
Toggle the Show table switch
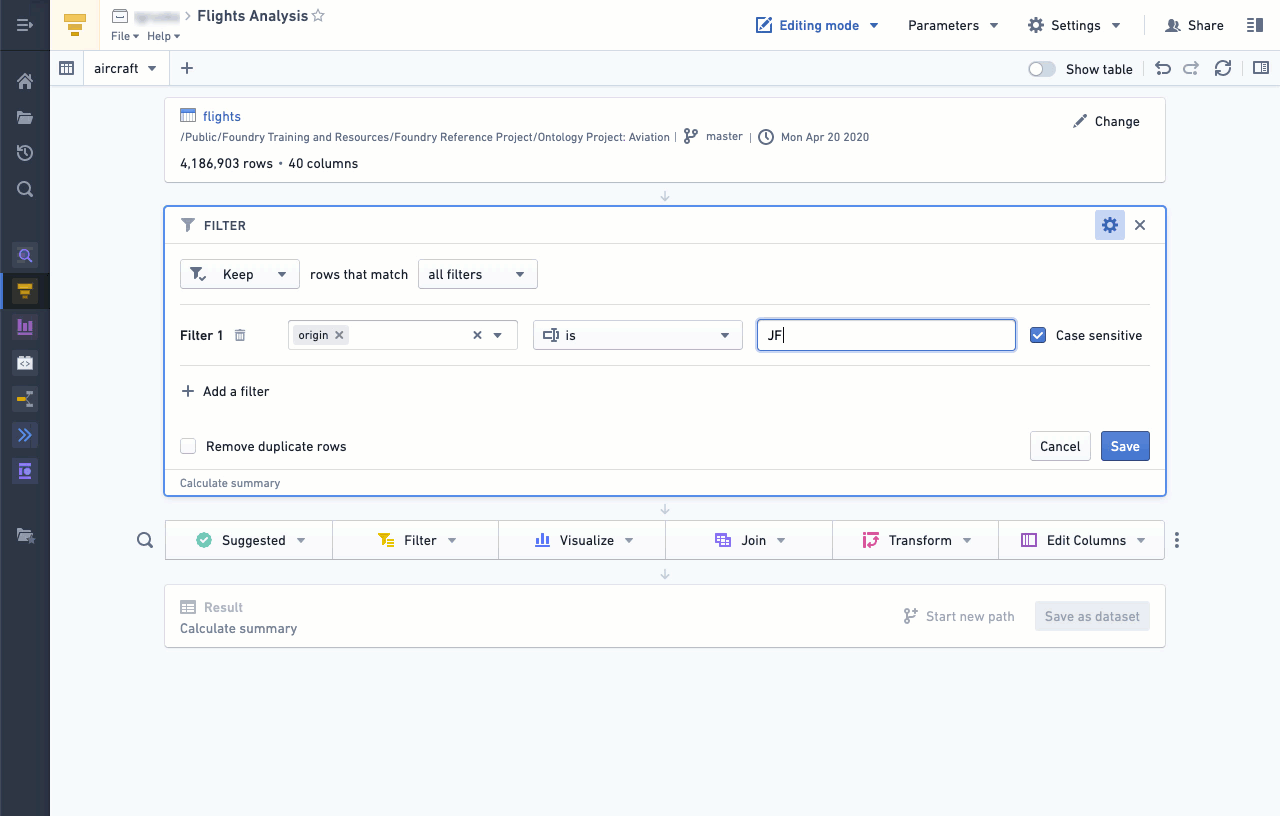click(1042, 69)
